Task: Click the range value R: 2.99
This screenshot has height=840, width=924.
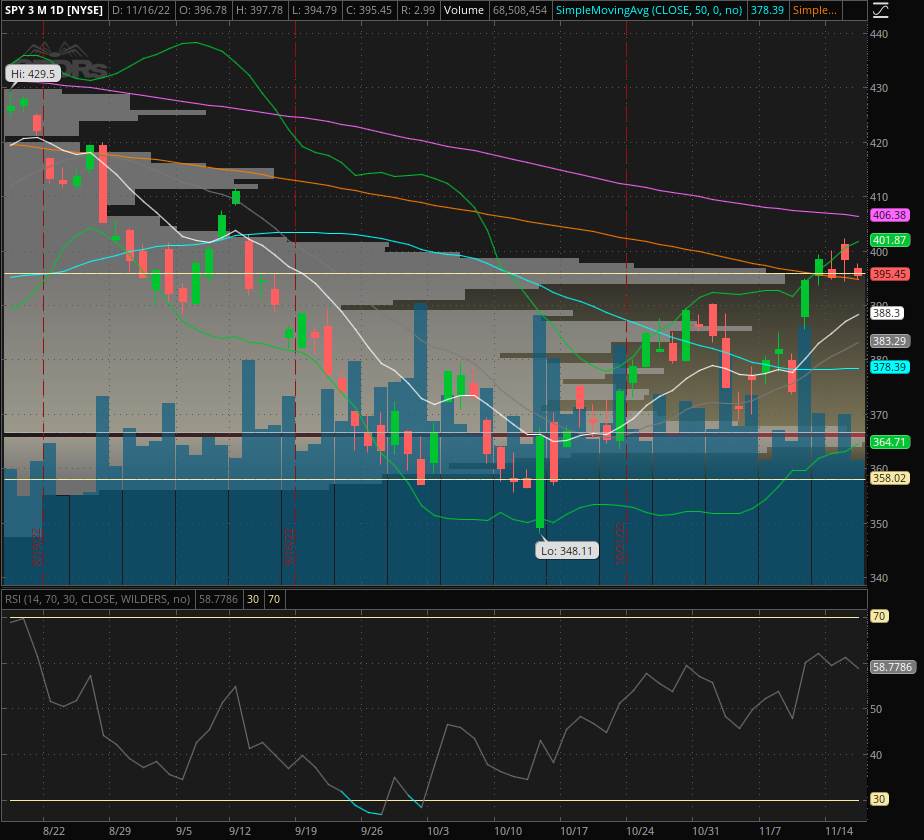Action: (x=418, y=10)
